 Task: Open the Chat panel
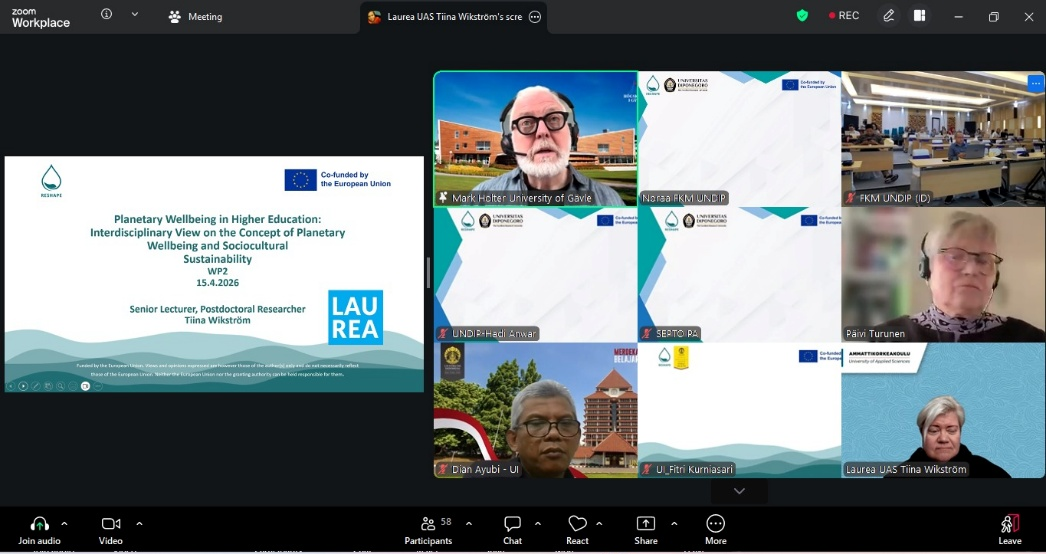[x=512, y=524]
